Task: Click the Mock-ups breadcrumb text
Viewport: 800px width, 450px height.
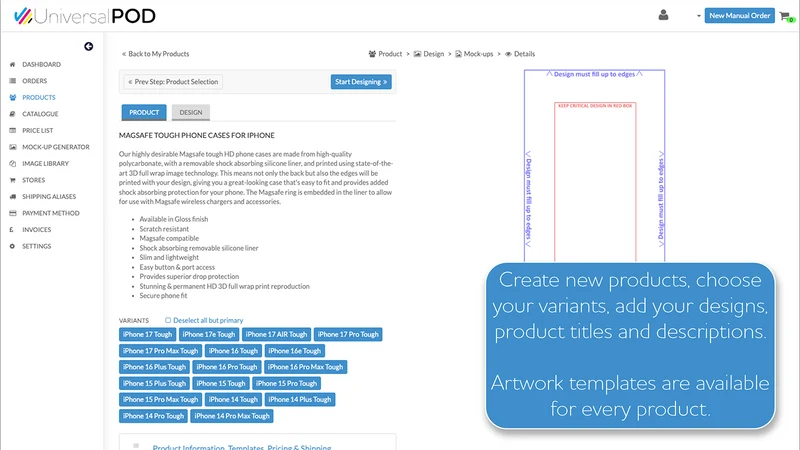Action: click(x=478, y=54)
